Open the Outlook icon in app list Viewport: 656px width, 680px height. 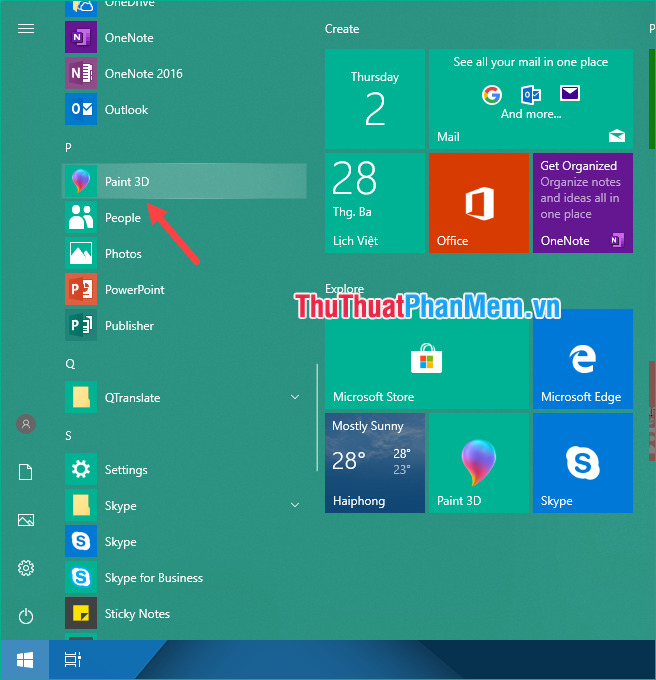[x=81, y=109]
